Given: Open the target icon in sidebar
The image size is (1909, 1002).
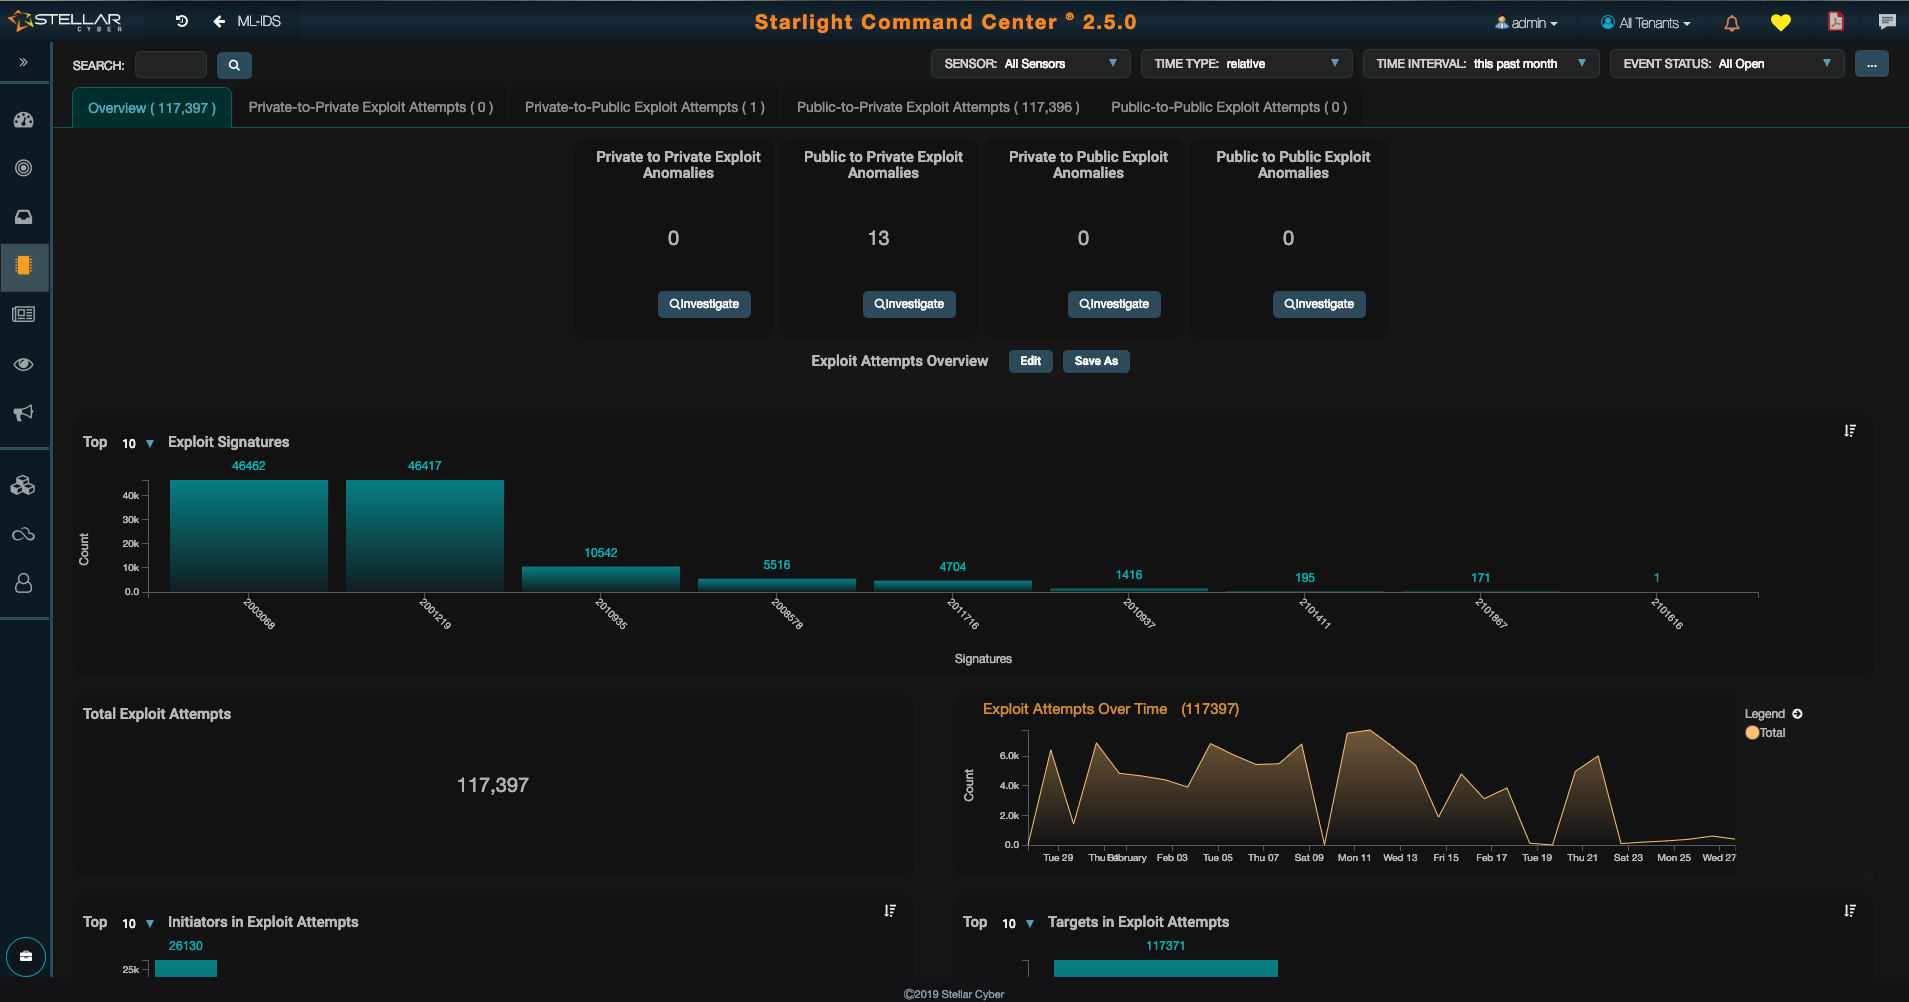Looking at the screenshot, I should tap(24, 168).
